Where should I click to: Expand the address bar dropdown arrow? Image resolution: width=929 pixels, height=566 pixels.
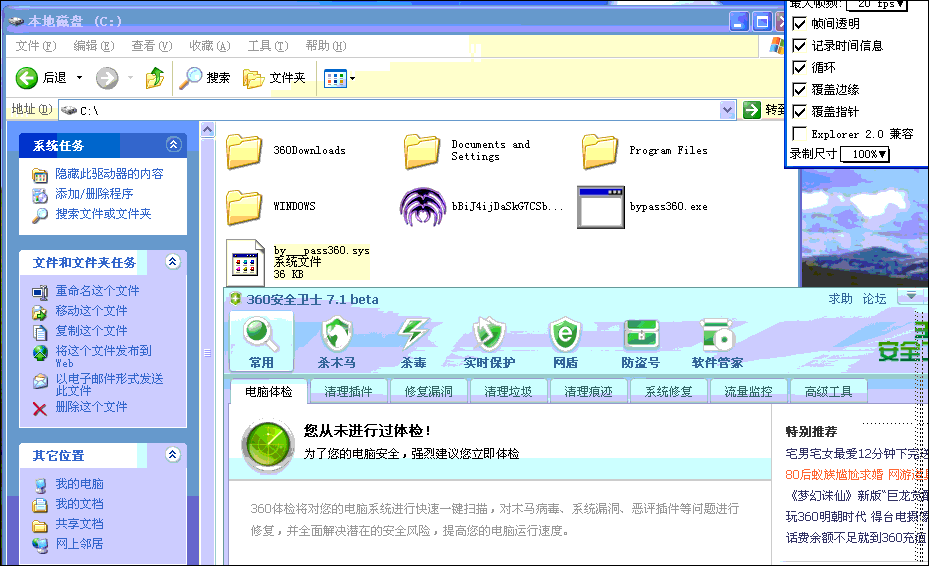point(728,110)
